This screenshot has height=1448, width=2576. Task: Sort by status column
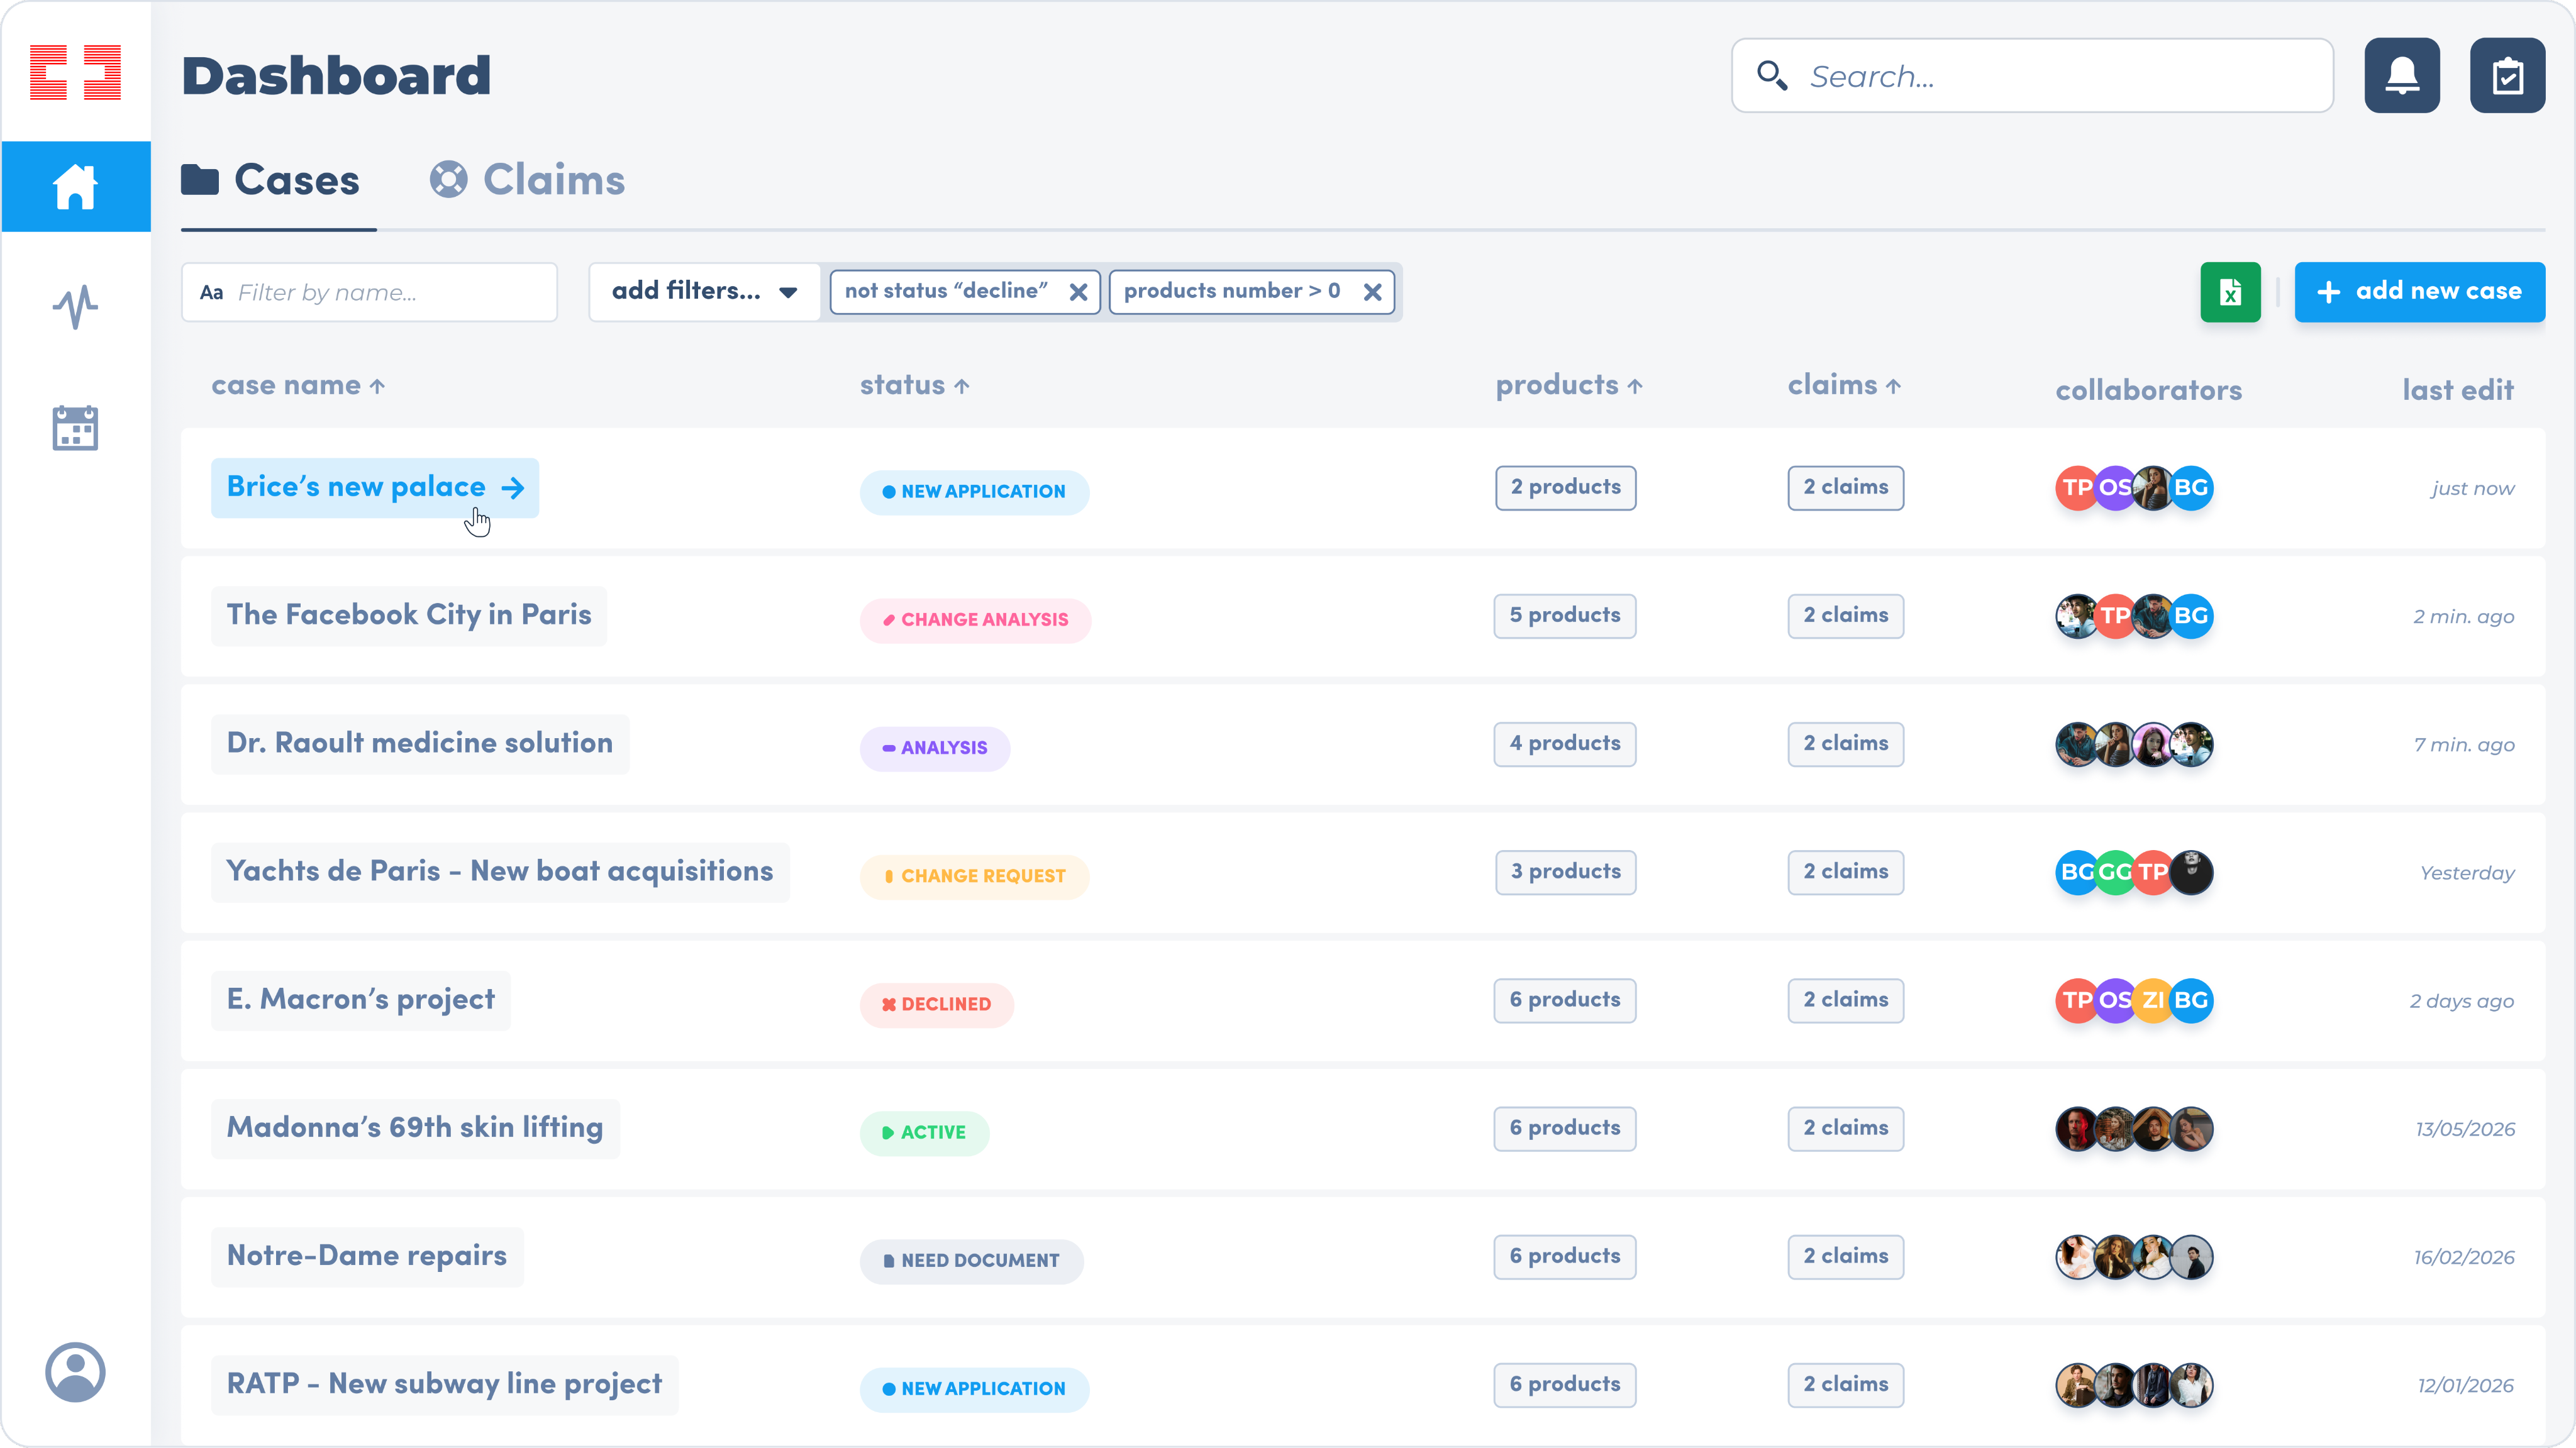(914, 385)
